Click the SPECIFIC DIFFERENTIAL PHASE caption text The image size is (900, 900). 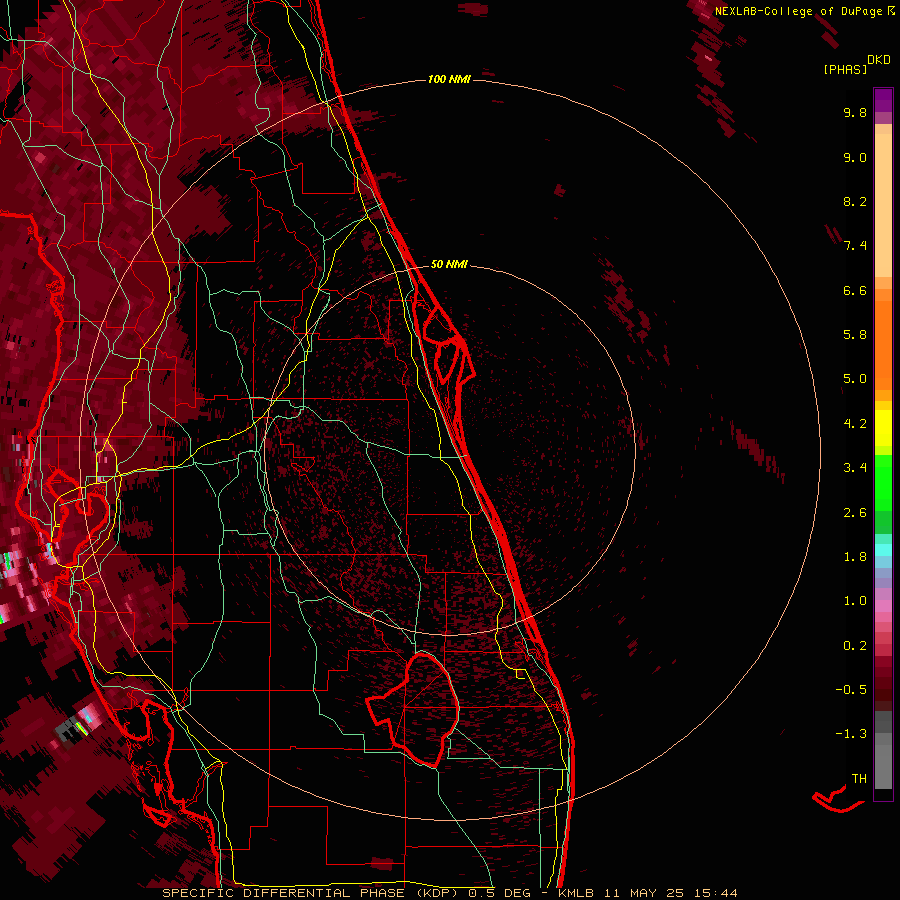point(285,893)
